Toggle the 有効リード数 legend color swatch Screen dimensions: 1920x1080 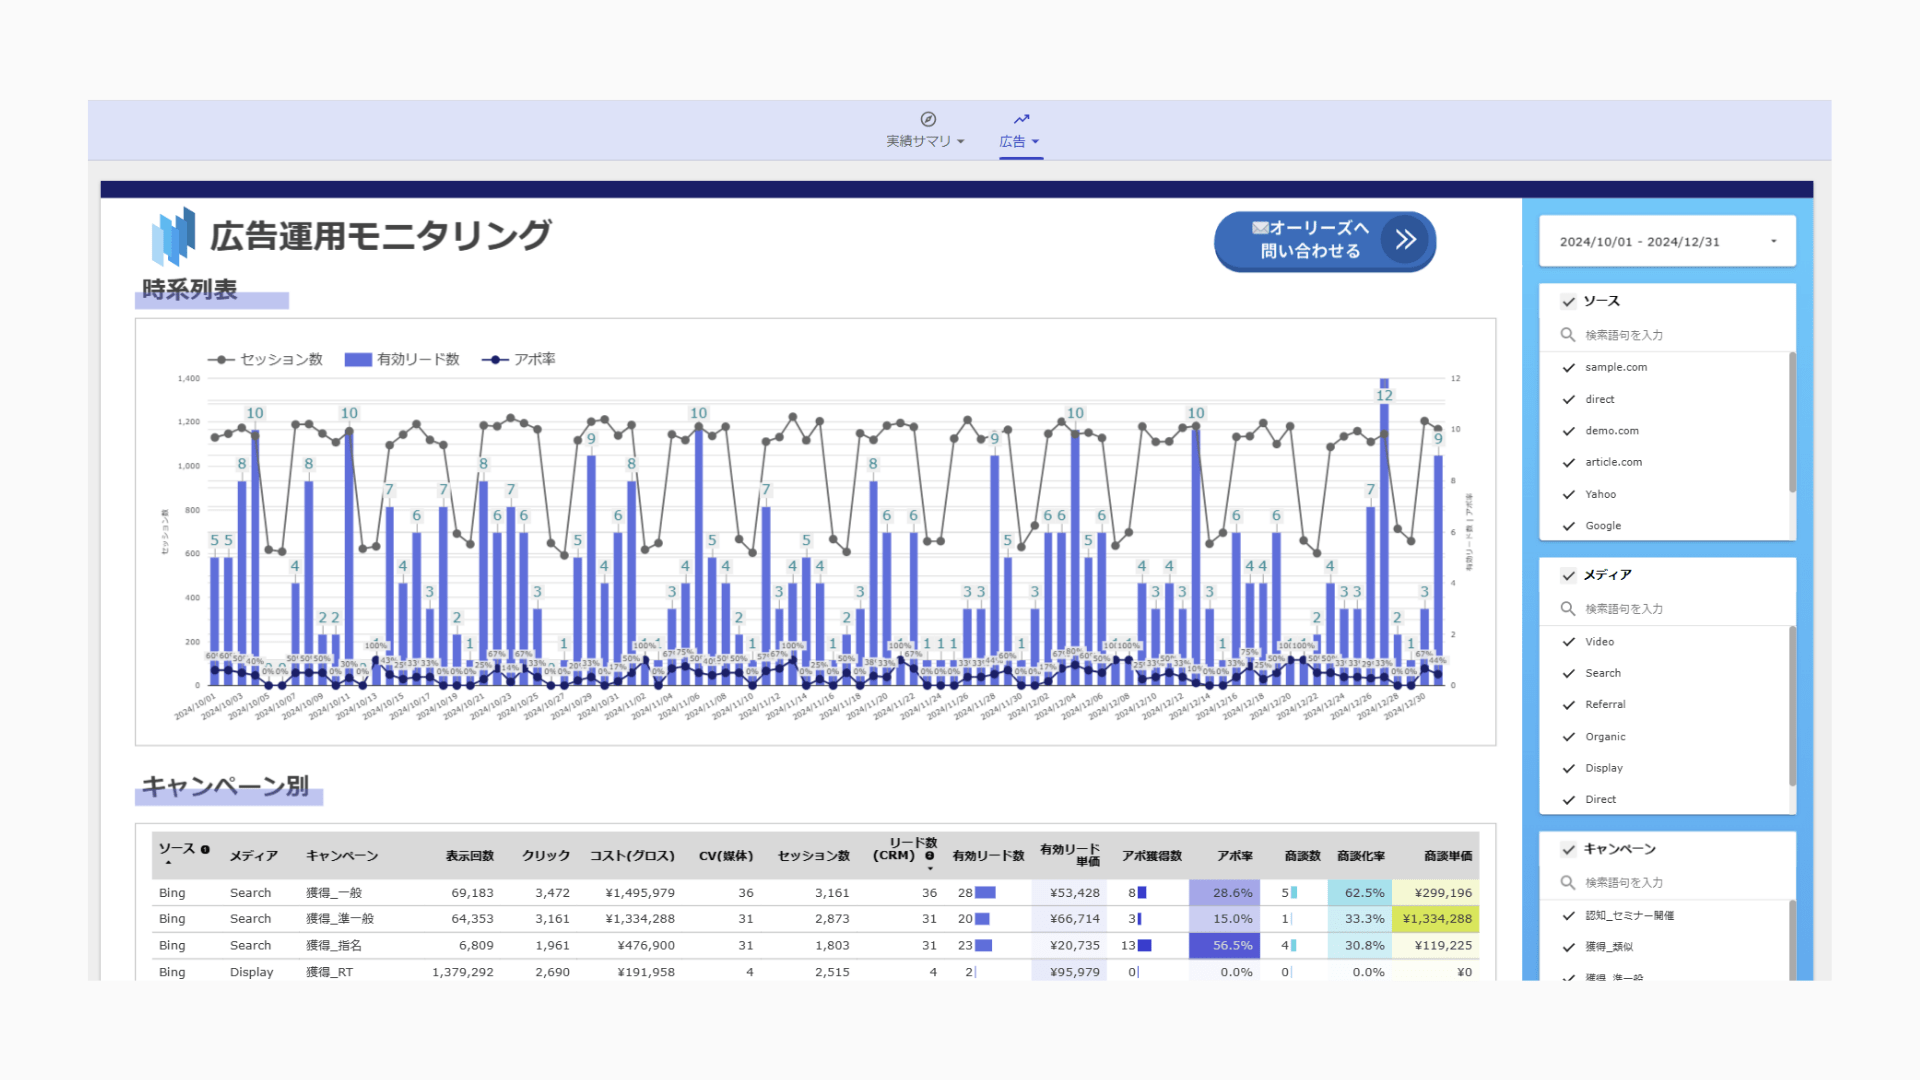[x=358, y=360]
